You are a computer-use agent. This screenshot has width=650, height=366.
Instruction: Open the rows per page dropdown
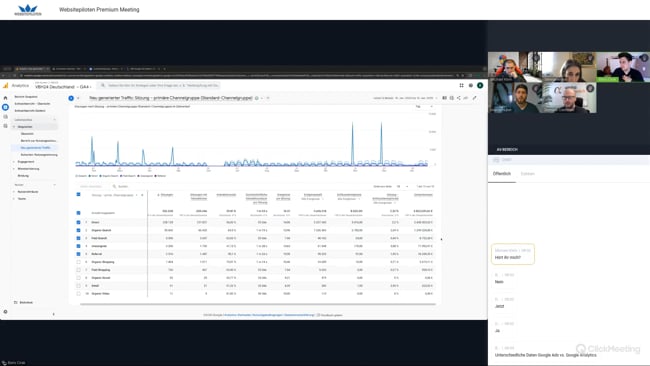coord(402,187)
